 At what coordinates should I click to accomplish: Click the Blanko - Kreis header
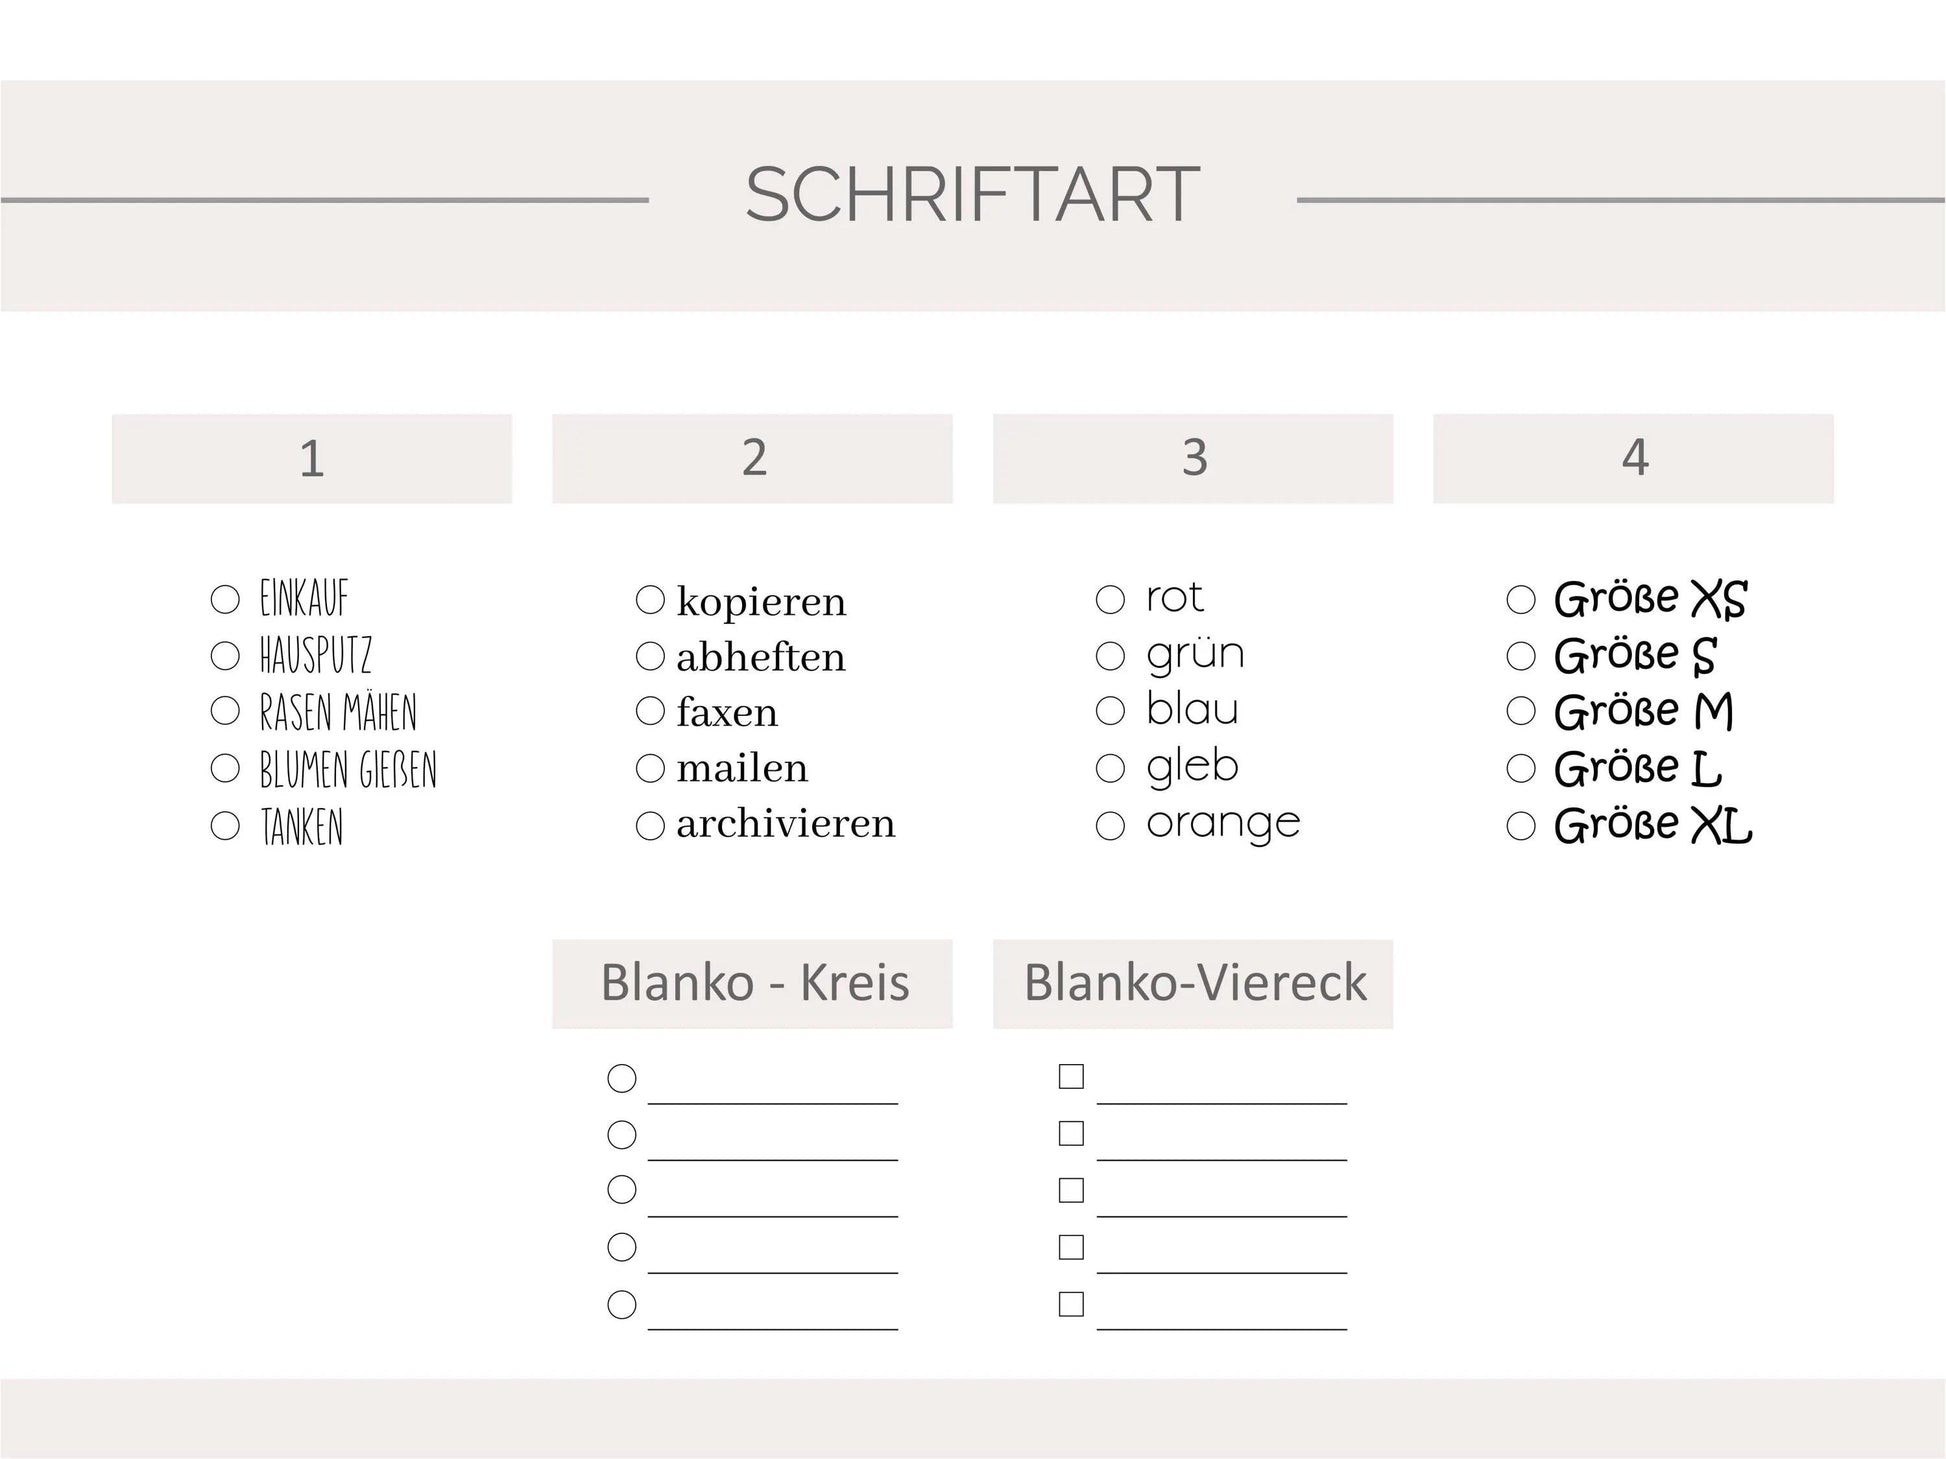pos(753,983)
